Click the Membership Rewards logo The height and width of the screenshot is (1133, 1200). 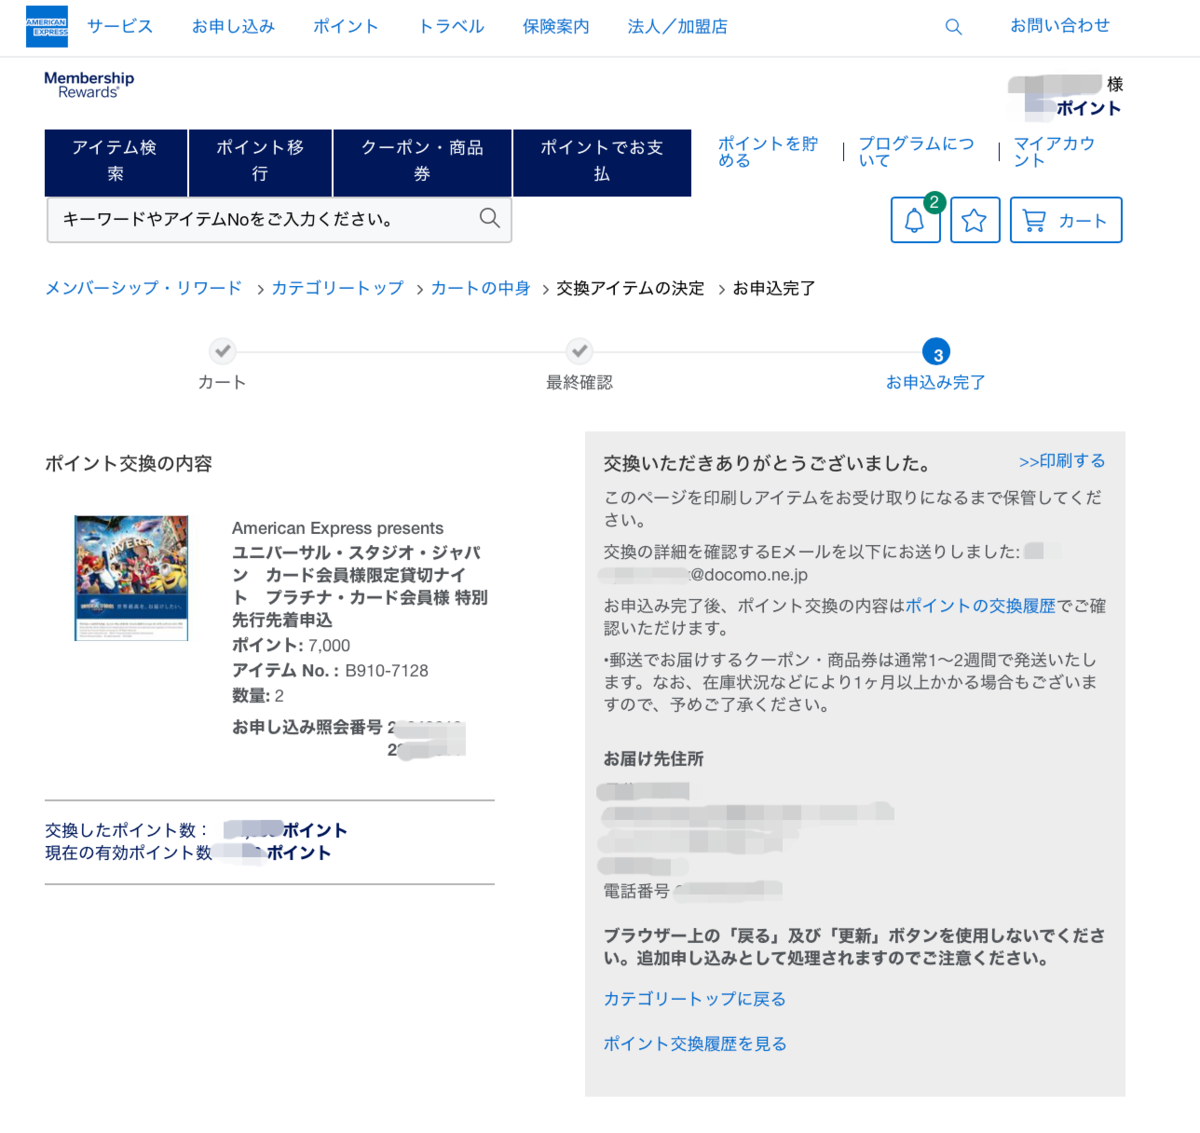point(89,85)
